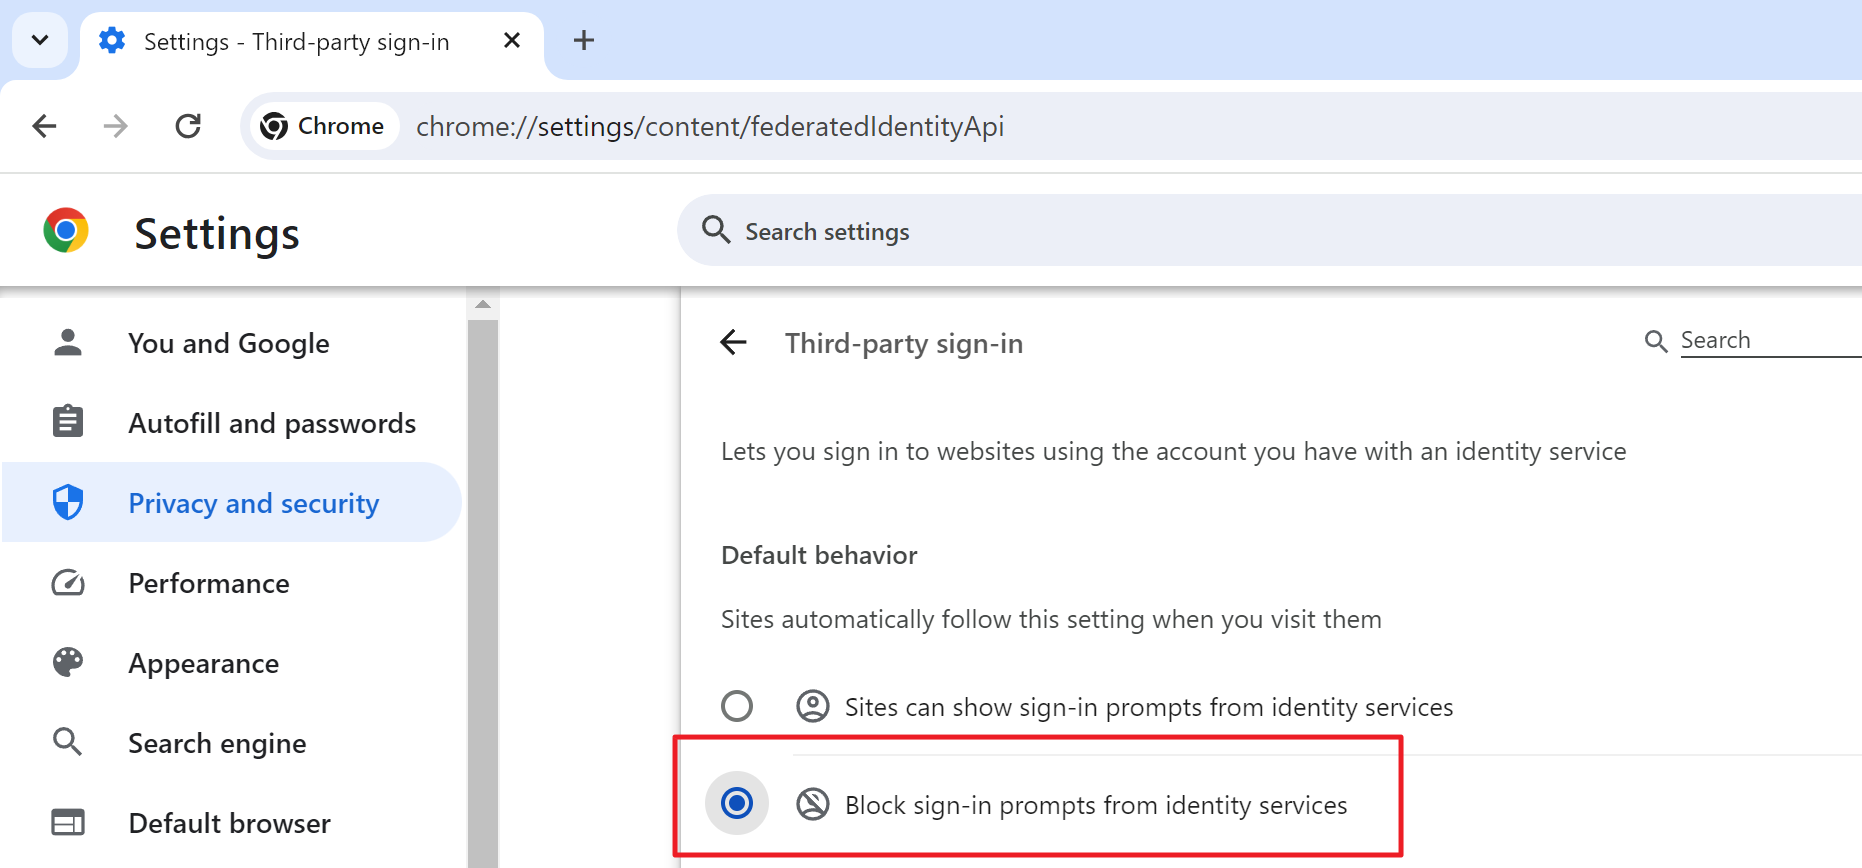This screenshot has width=1862, height=868.
Task: Toggle the currently selected blocking option
Action: pyautogui.click(x=737, y=803)
